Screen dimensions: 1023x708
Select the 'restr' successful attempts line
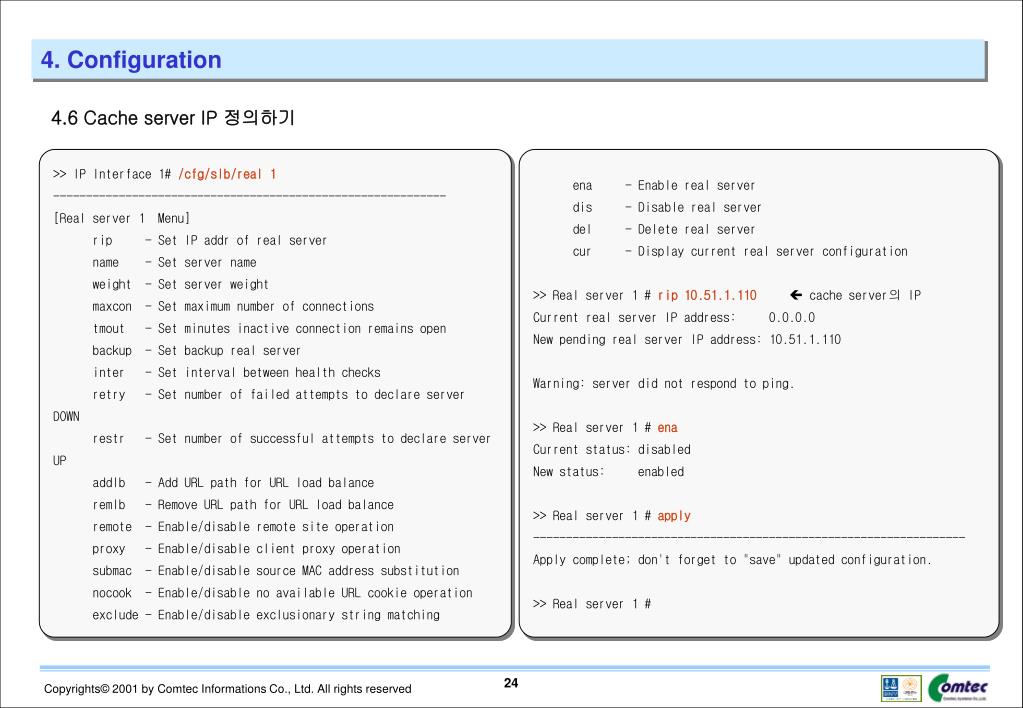coord(292,439)
